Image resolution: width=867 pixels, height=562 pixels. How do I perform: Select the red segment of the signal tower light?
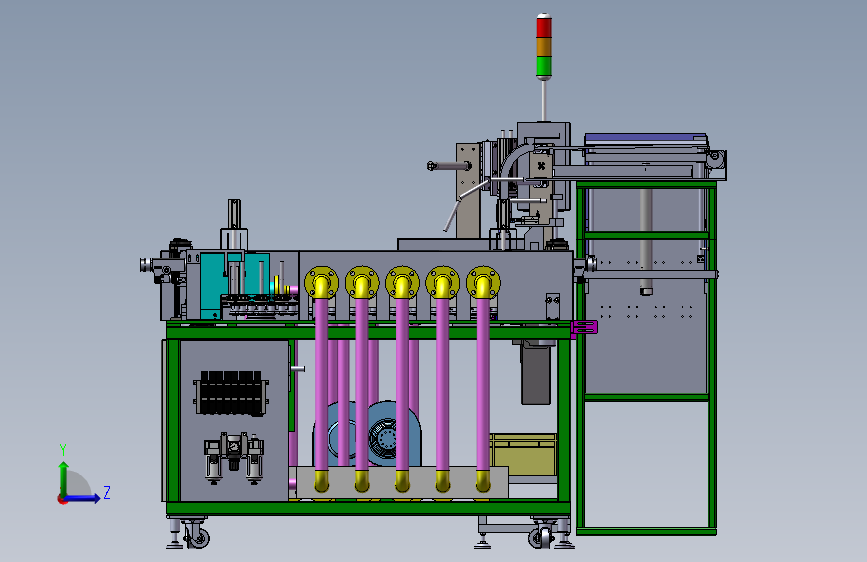544,28
